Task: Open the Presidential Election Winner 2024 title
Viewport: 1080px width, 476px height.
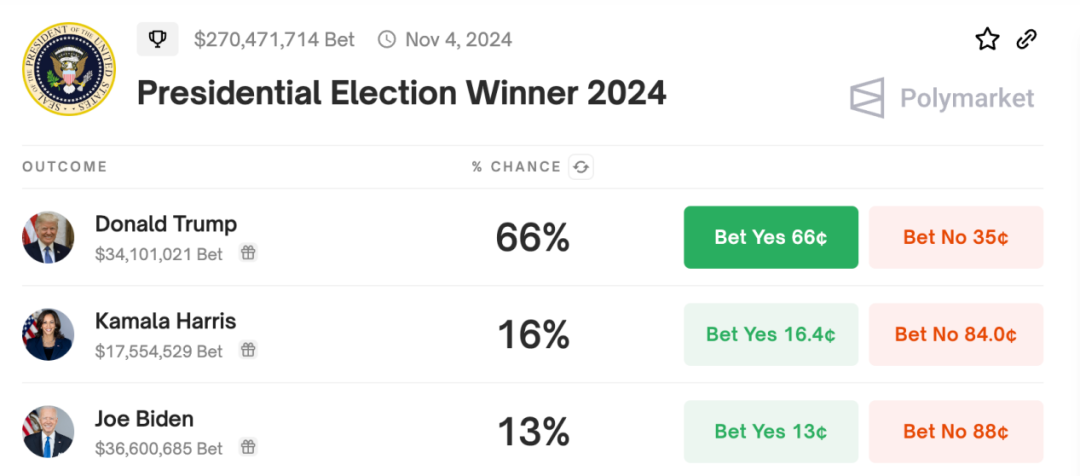Action: (x=401, y=93)
